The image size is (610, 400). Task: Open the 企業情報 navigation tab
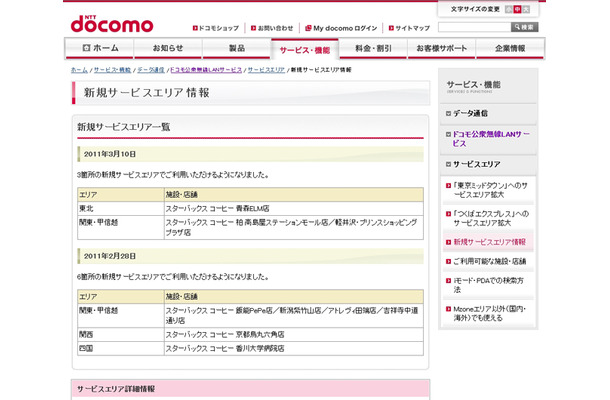(510, 48)
